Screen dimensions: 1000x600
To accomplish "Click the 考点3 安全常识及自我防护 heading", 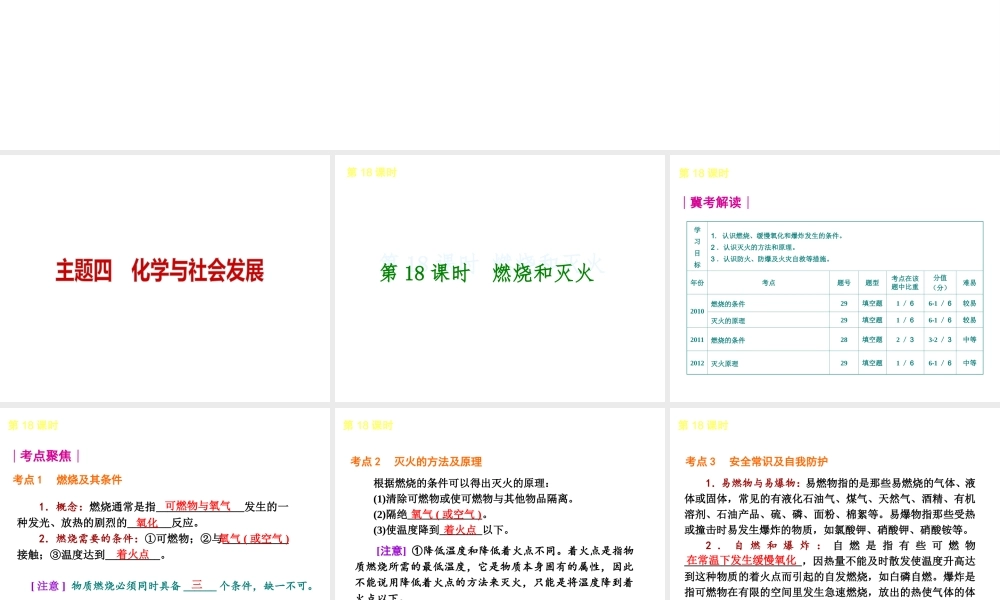I will 756,461.
